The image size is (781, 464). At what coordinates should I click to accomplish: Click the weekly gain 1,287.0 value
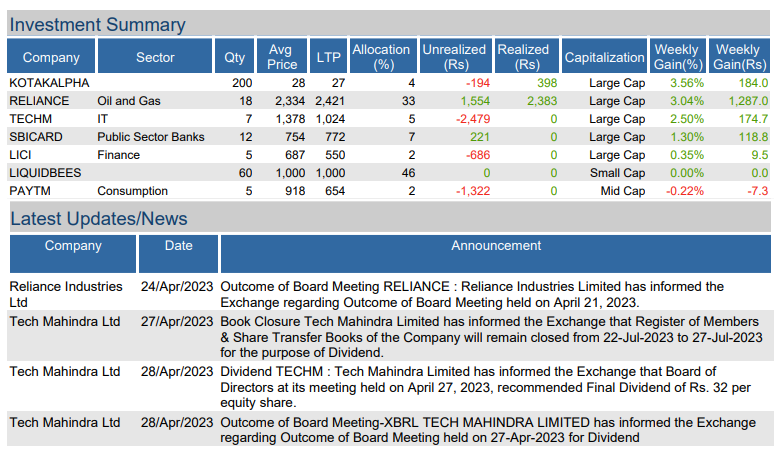pos(748,101)
